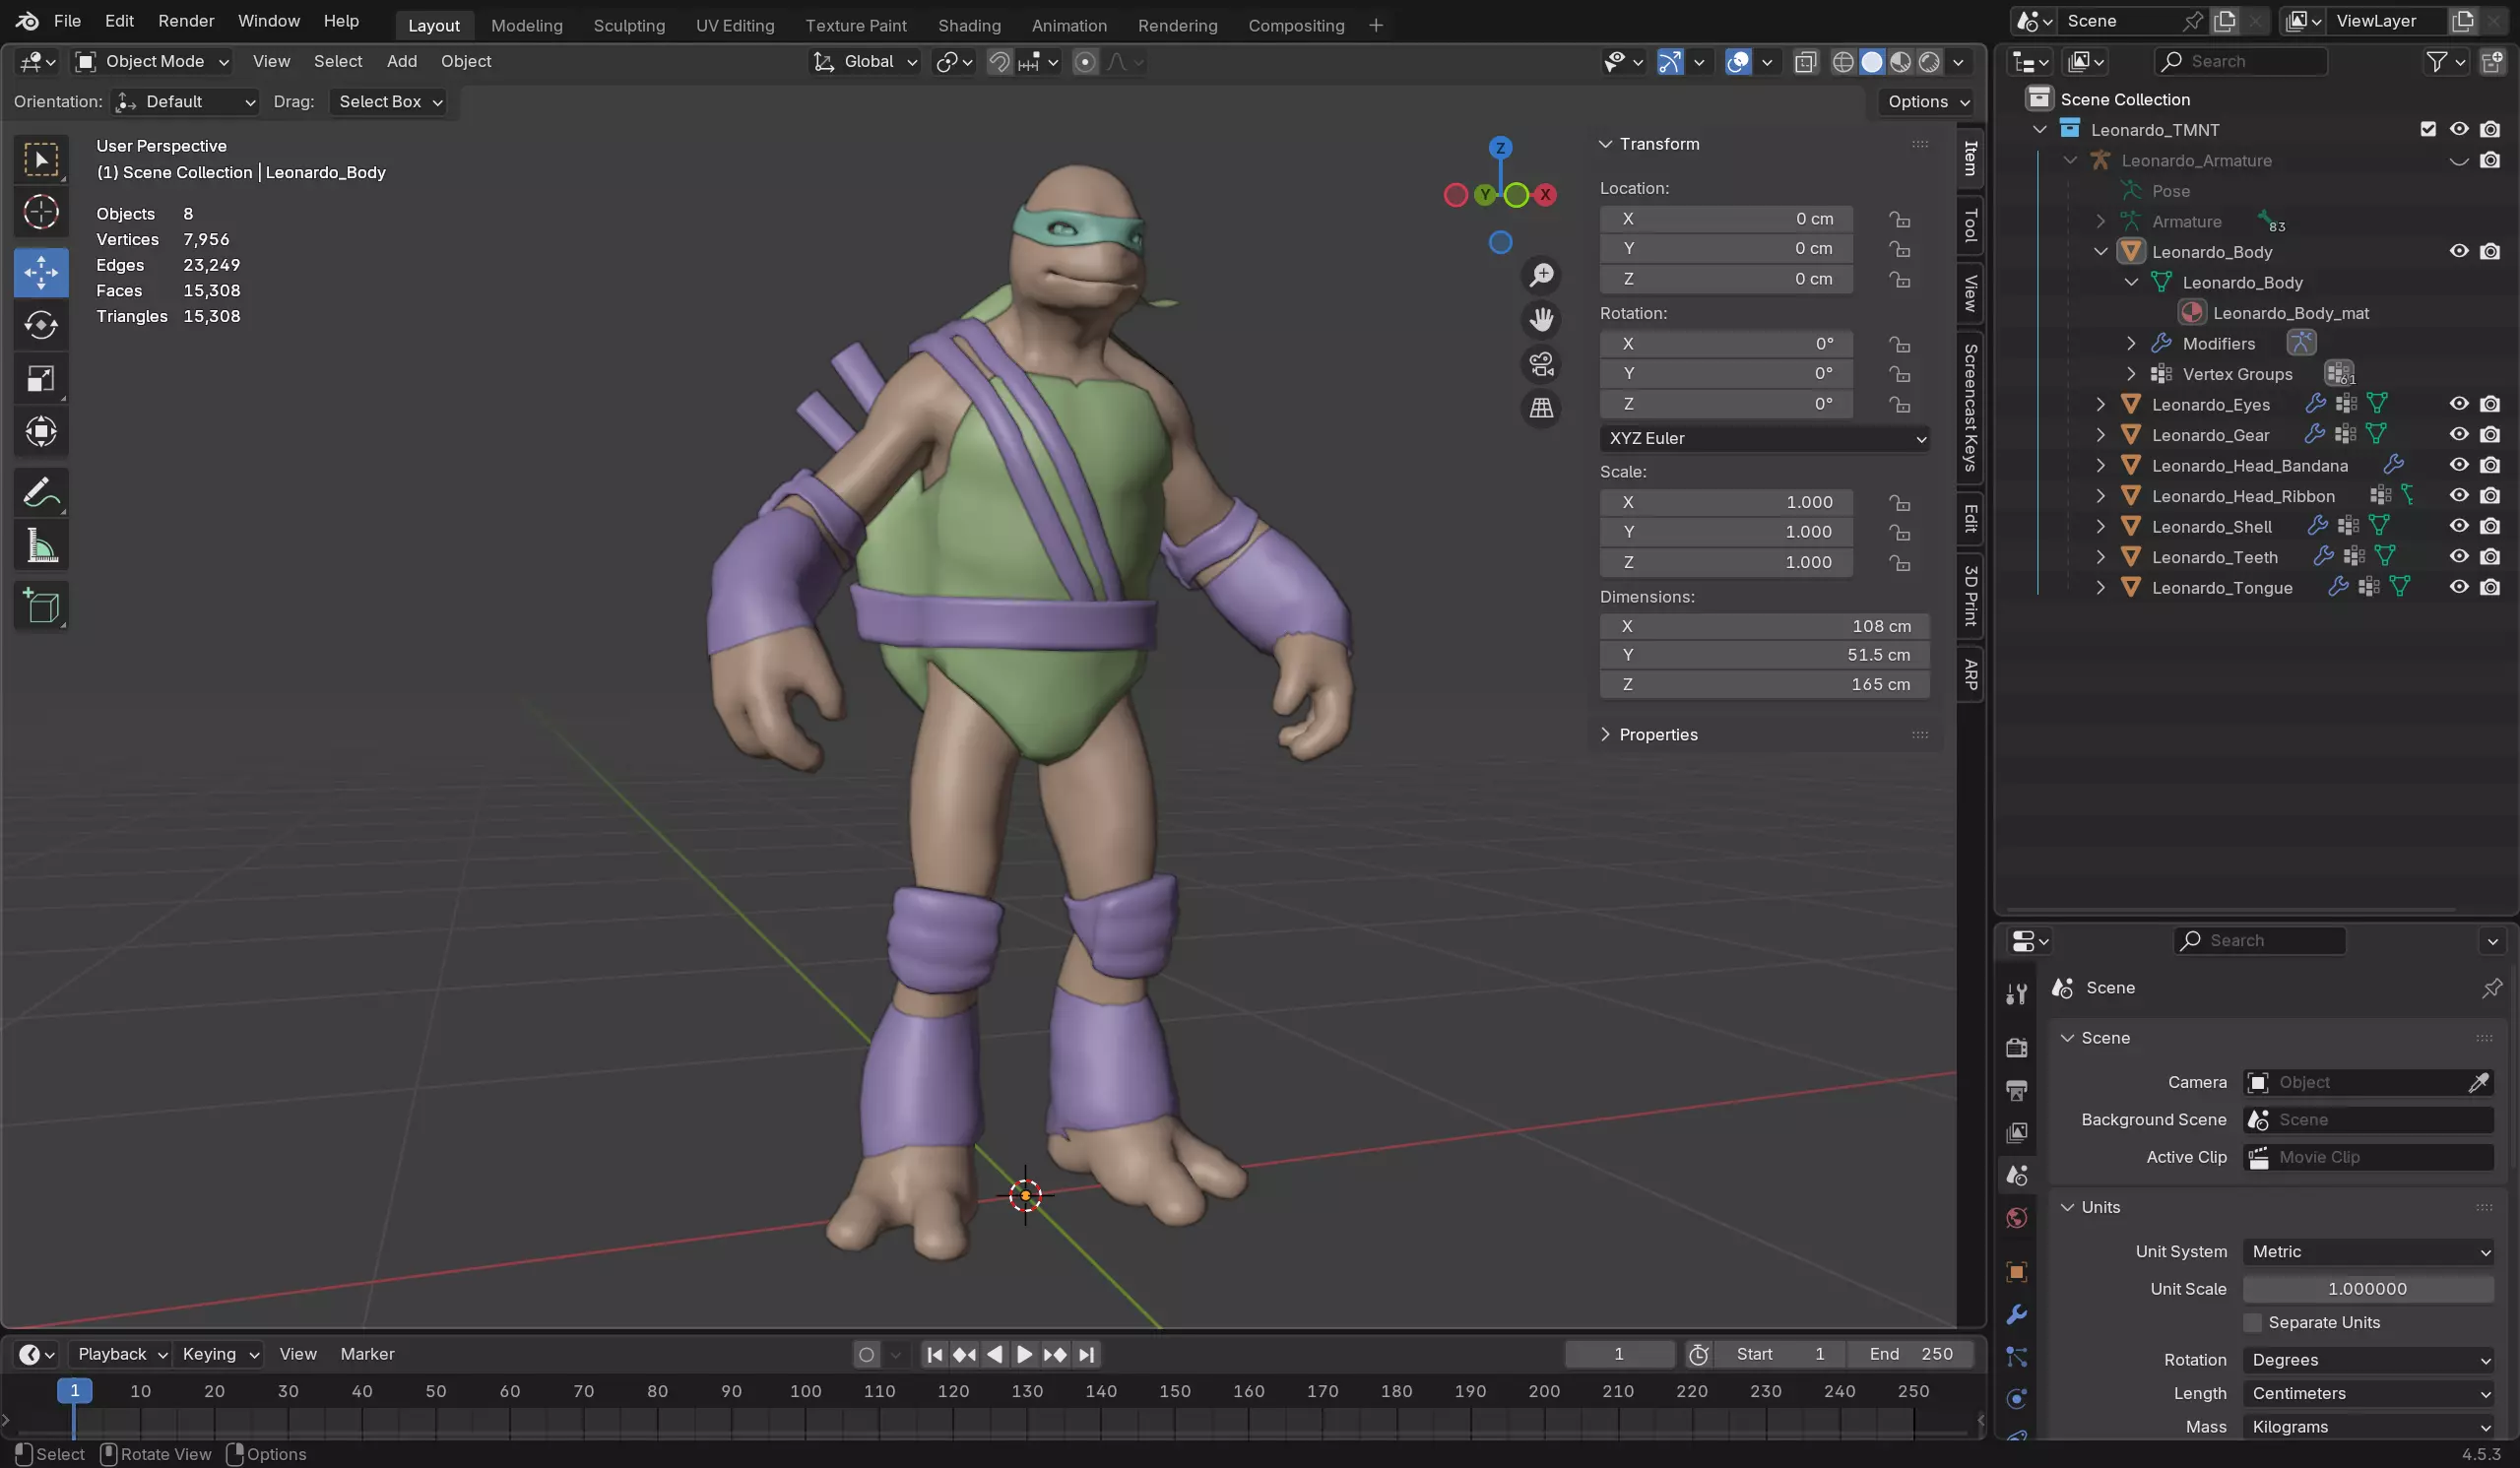2520x1468 pixels.
Task: Switch perspective/orthographic grid icon
Action: pos(1541,408)
